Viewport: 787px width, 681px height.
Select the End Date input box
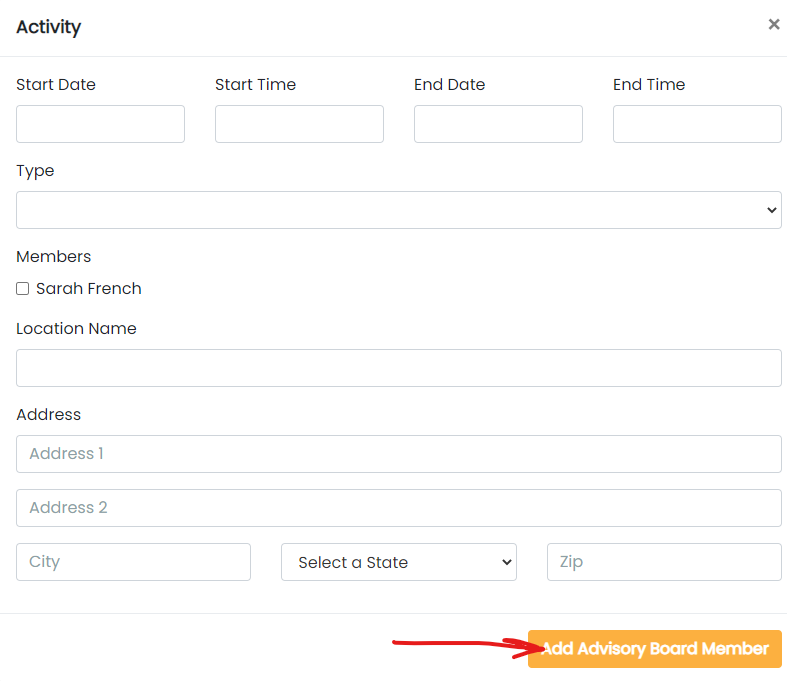point(498,124)
